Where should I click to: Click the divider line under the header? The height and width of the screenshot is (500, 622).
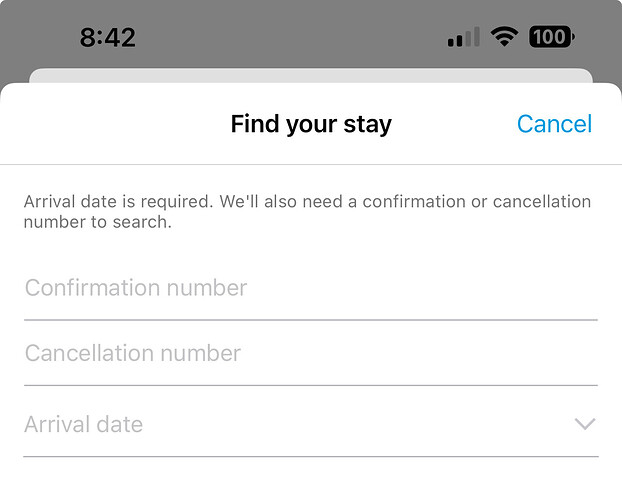pyautogui.click(x=311, y=164)
